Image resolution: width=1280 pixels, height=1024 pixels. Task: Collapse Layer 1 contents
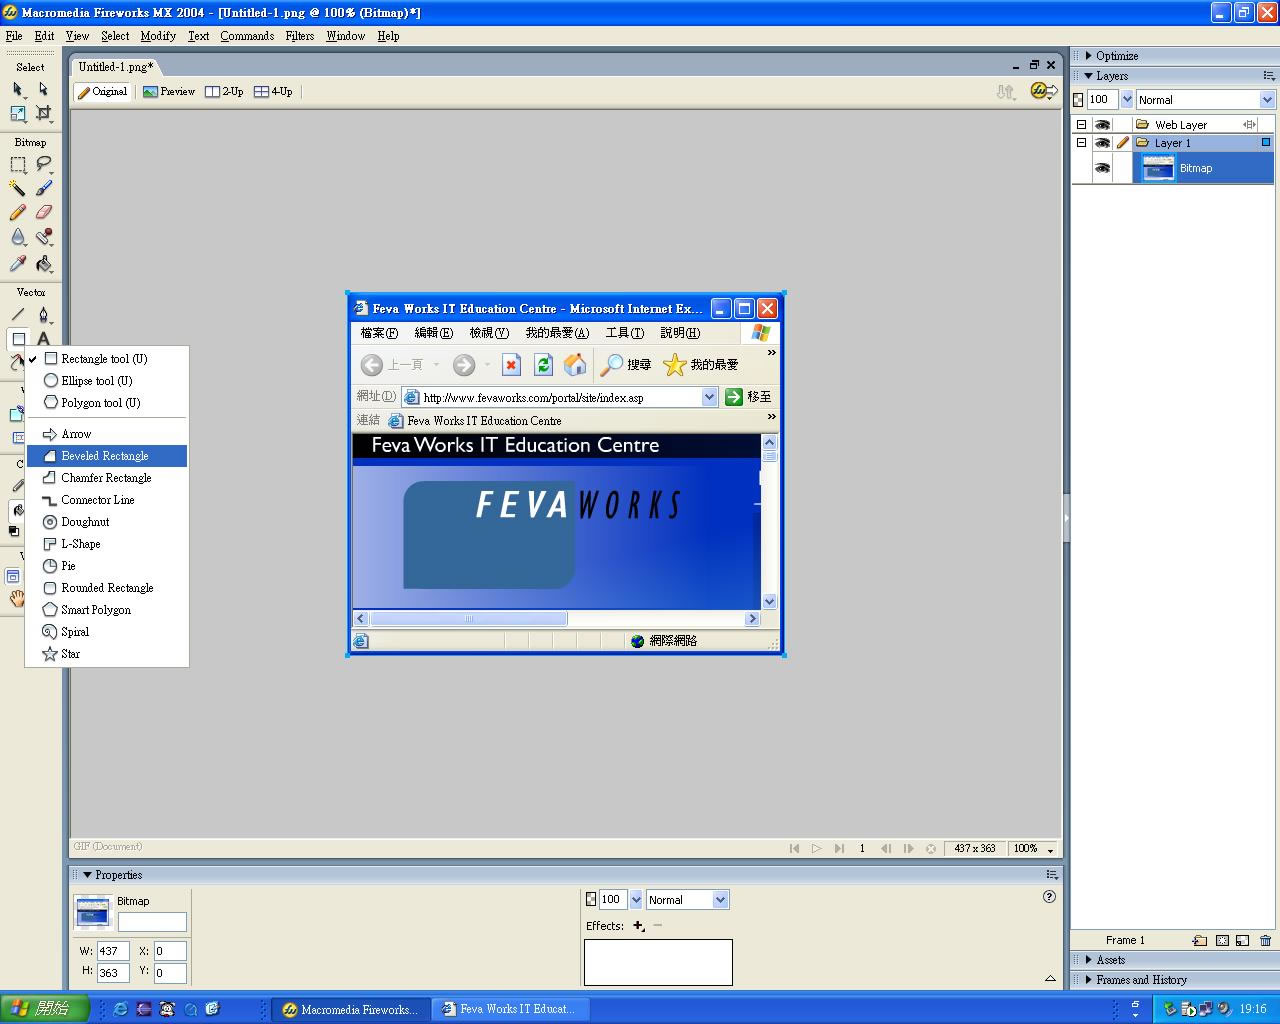click(x=1081, y=143)
